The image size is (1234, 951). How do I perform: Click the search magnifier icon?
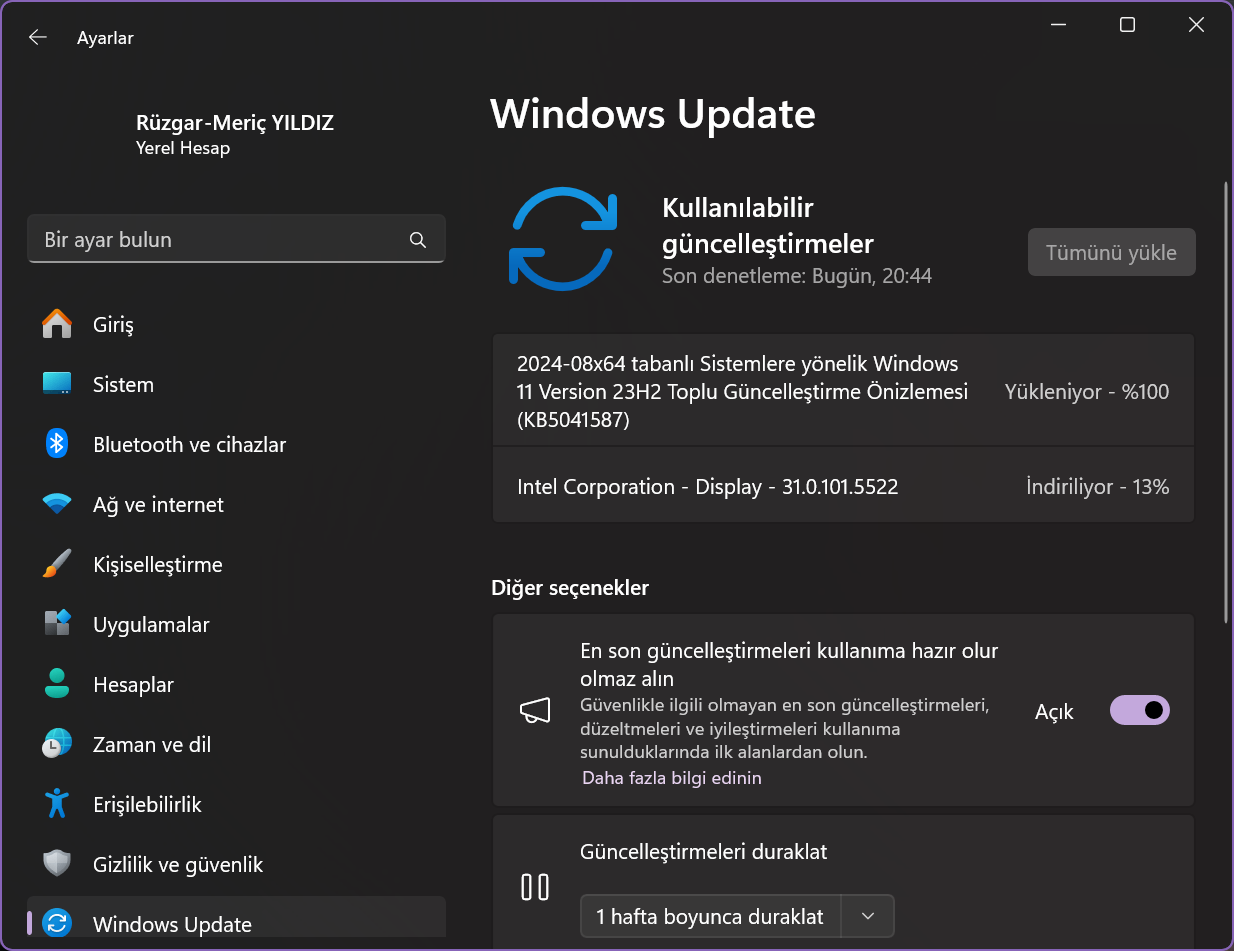[418, 240]
